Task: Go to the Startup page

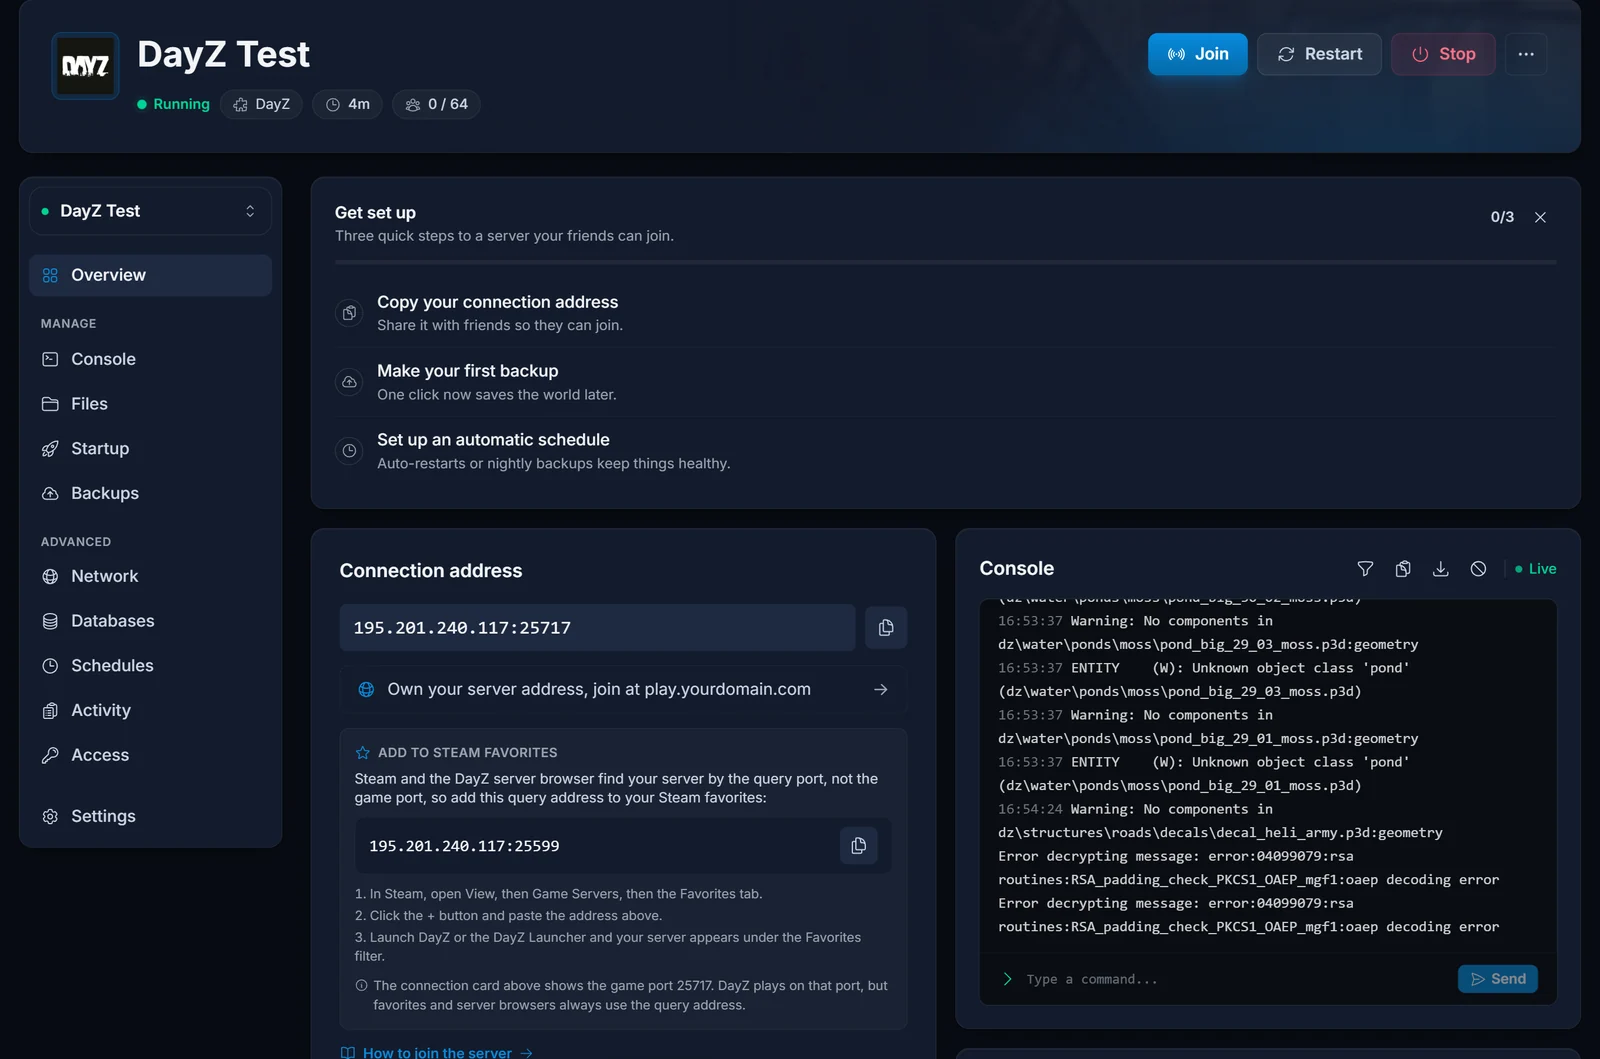Action: pyautogui.click(x=150, y=449)
